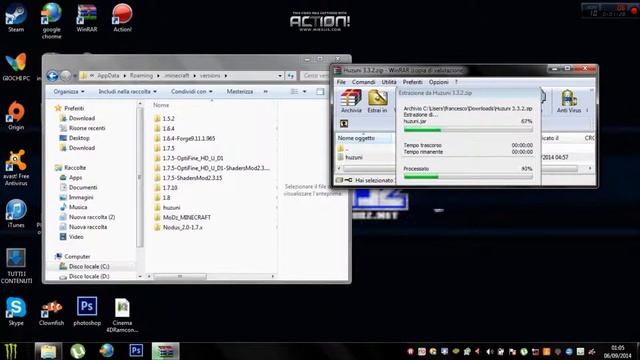Open the Google Chrome desktop shortcut

point(51,20)
